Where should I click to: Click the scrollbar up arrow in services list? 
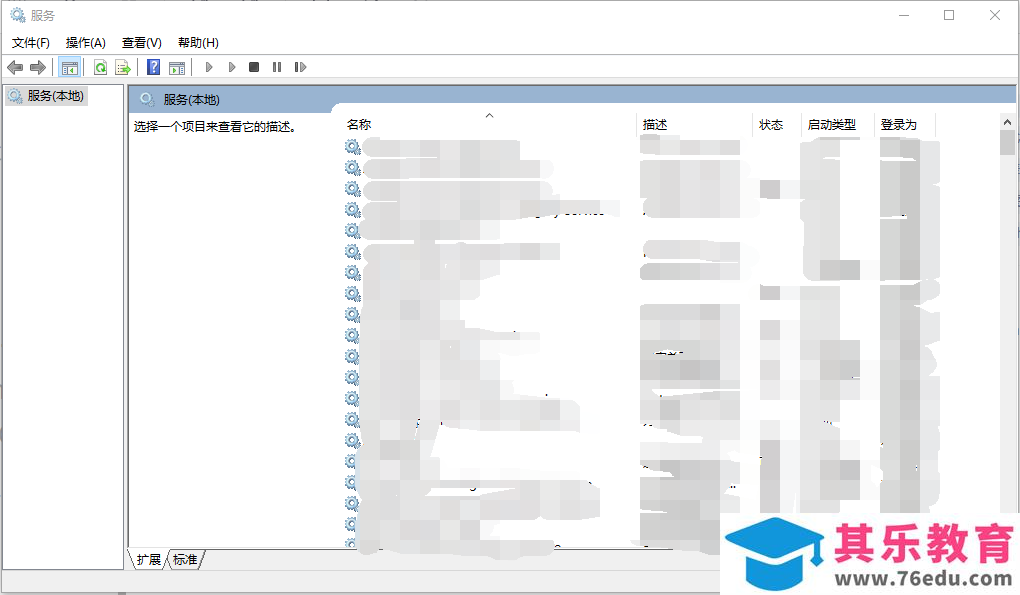(x=1007, y=122)
